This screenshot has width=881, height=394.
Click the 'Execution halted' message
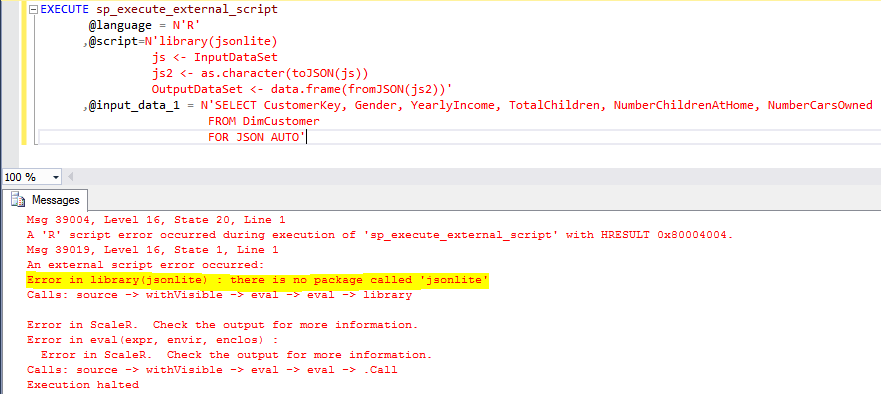[83, 385]
